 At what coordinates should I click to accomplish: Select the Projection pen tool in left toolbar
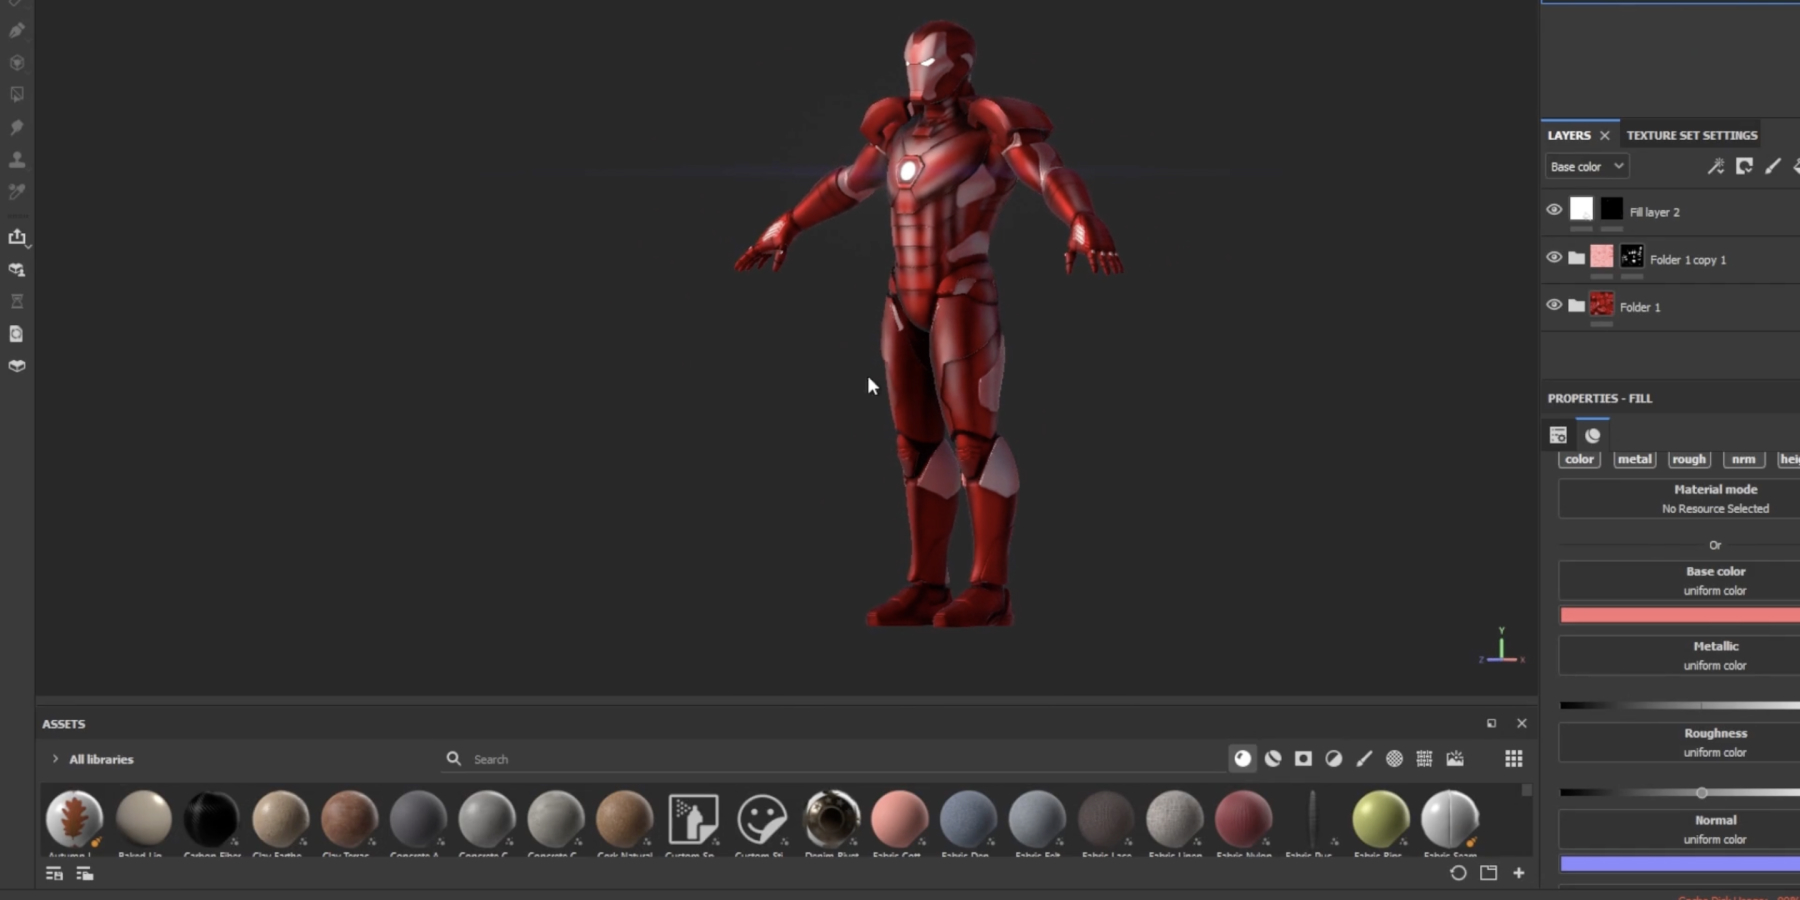click(x=17, y=31)
